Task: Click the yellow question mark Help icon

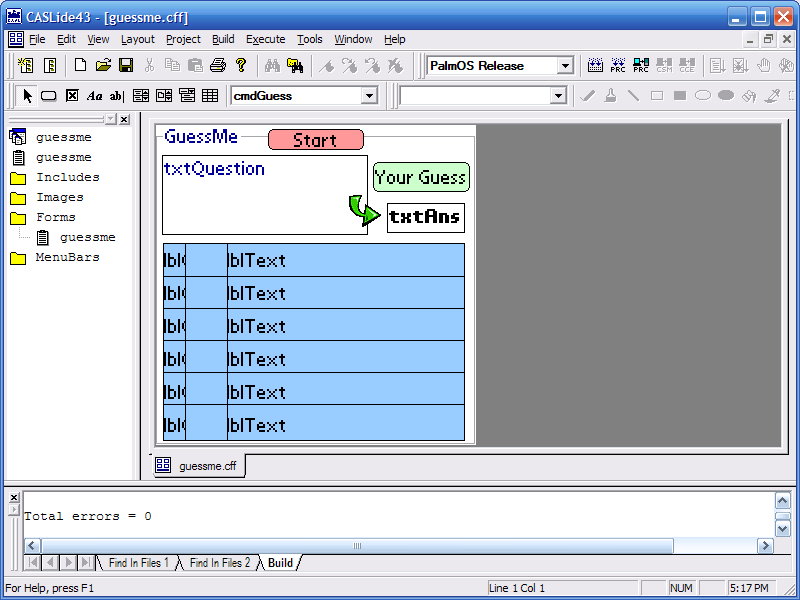Action: 241,66
